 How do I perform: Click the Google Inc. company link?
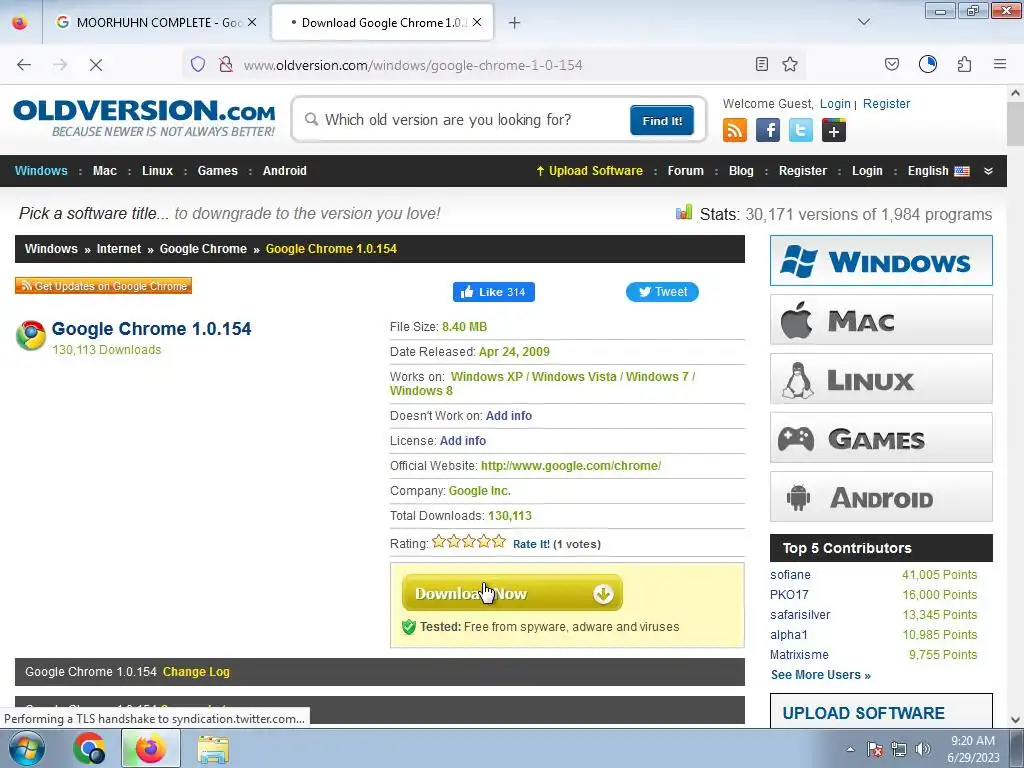coord(479,490)
